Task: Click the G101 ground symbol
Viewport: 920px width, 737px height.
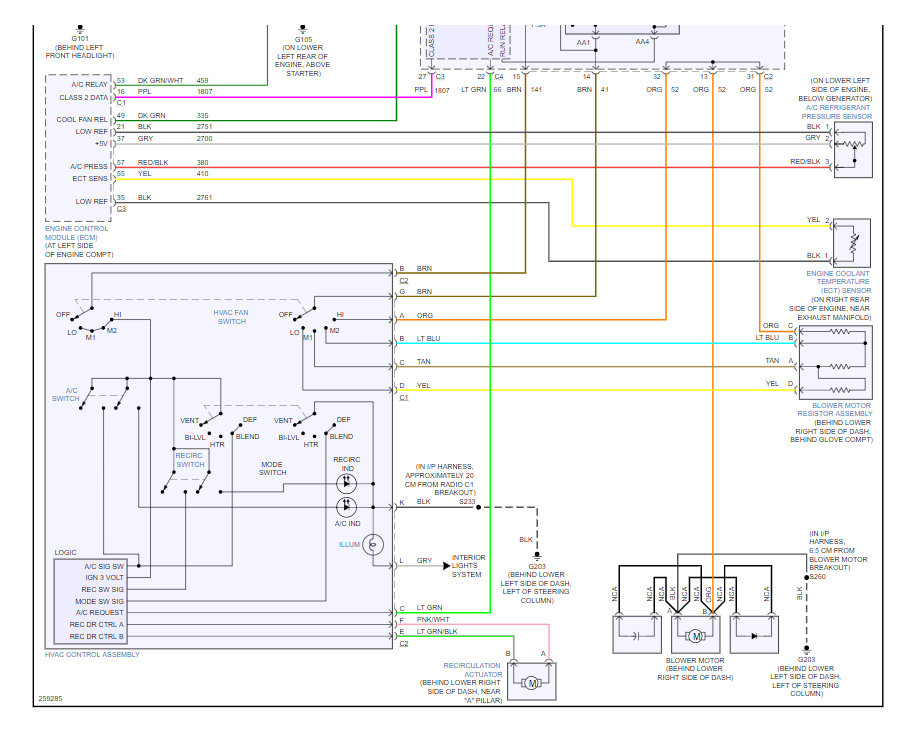Action: coord(80,29)
